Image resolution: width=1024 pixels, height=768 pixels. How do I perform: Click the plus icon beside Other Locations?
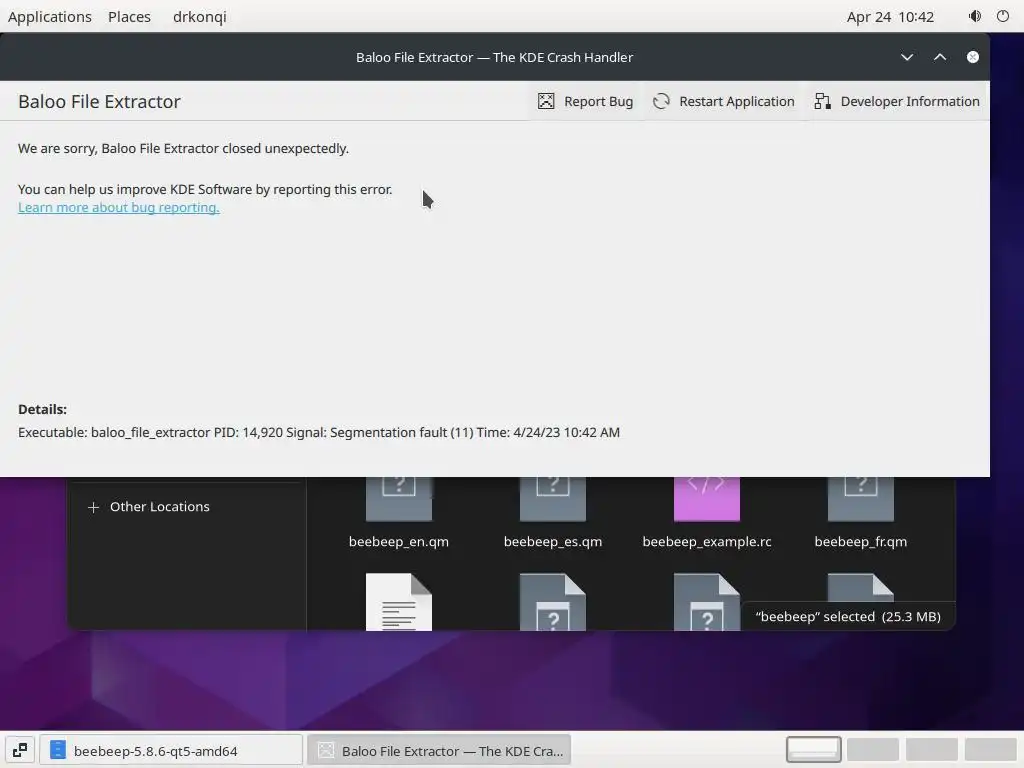(93, 507)
